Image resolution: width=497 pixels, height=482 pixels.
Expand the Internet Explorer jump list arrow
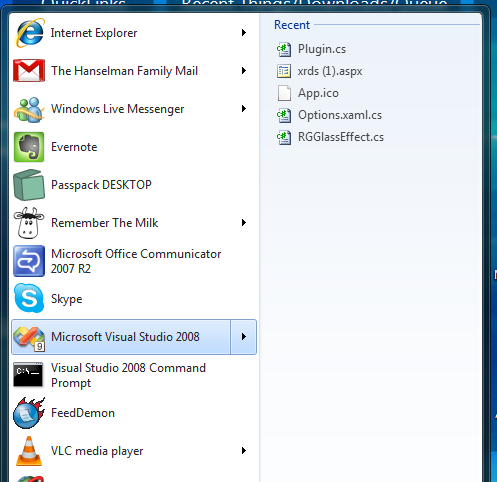click(244, 33)
